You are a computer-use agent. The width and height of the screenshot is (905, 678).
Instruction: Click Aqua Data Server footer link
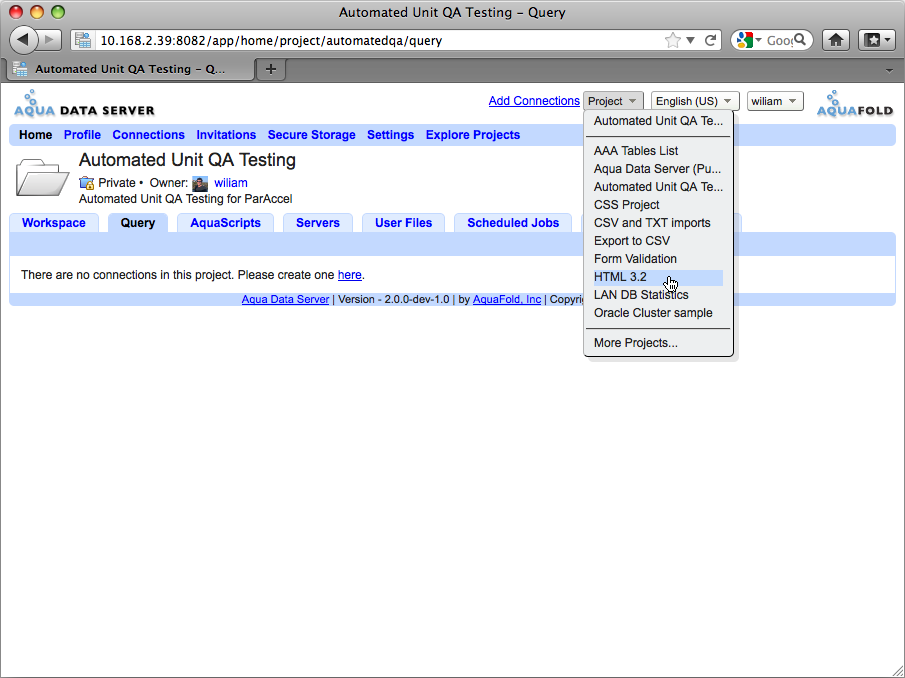(x=285, y=299)
